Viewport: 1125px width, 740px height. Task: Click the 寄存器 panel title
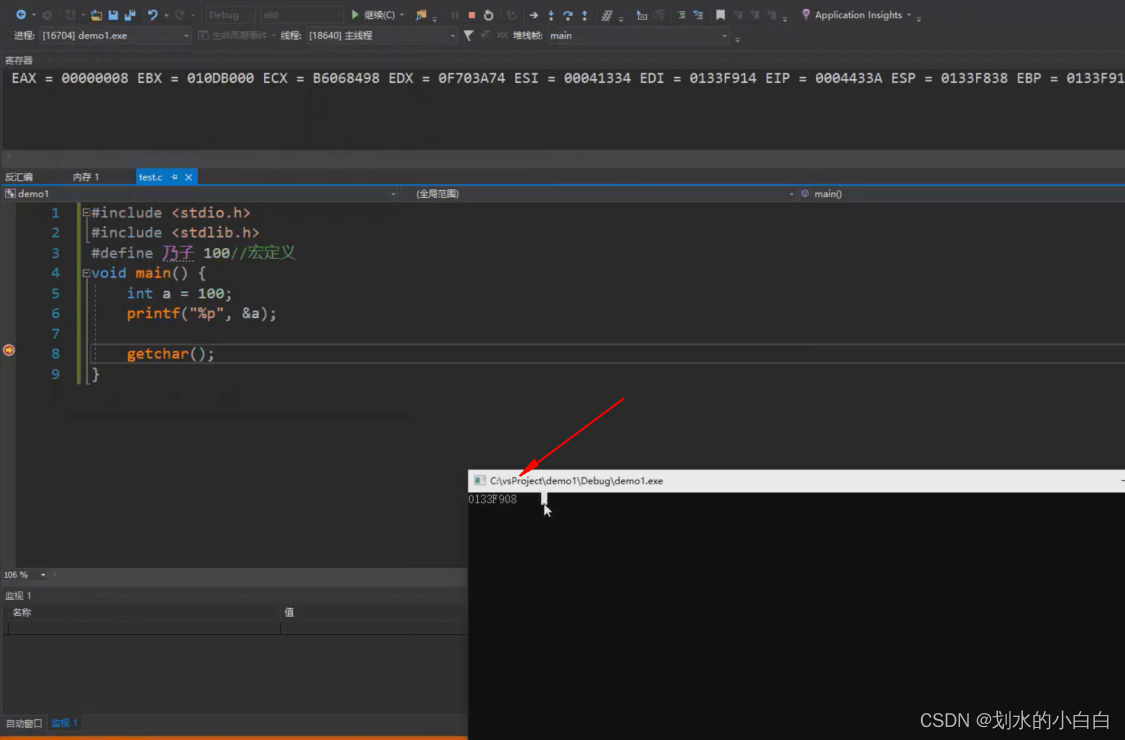pyautogui.click(x=19, y=60)
